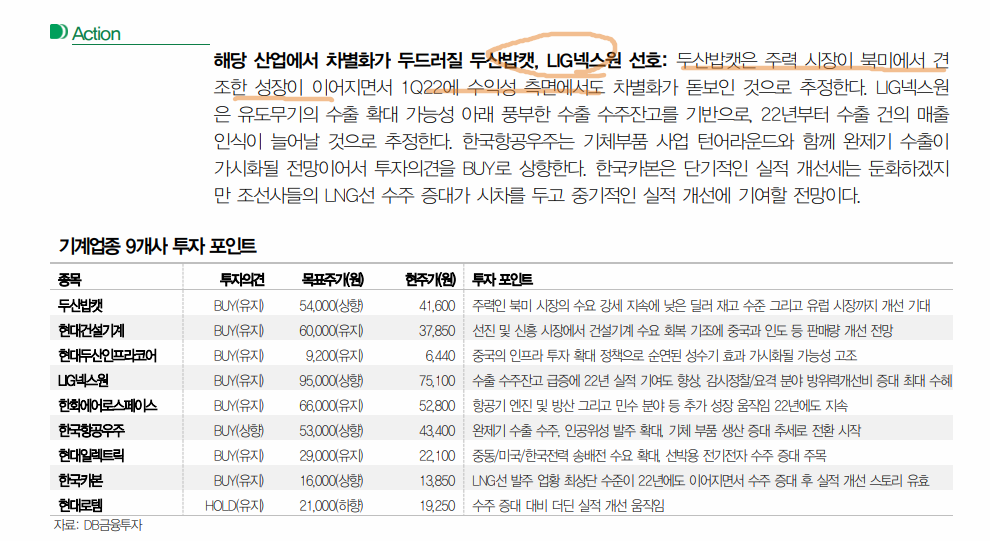
Task: Click investment point starting '수출 수주잔고 급증에'
Action: [x=712, y=381]
